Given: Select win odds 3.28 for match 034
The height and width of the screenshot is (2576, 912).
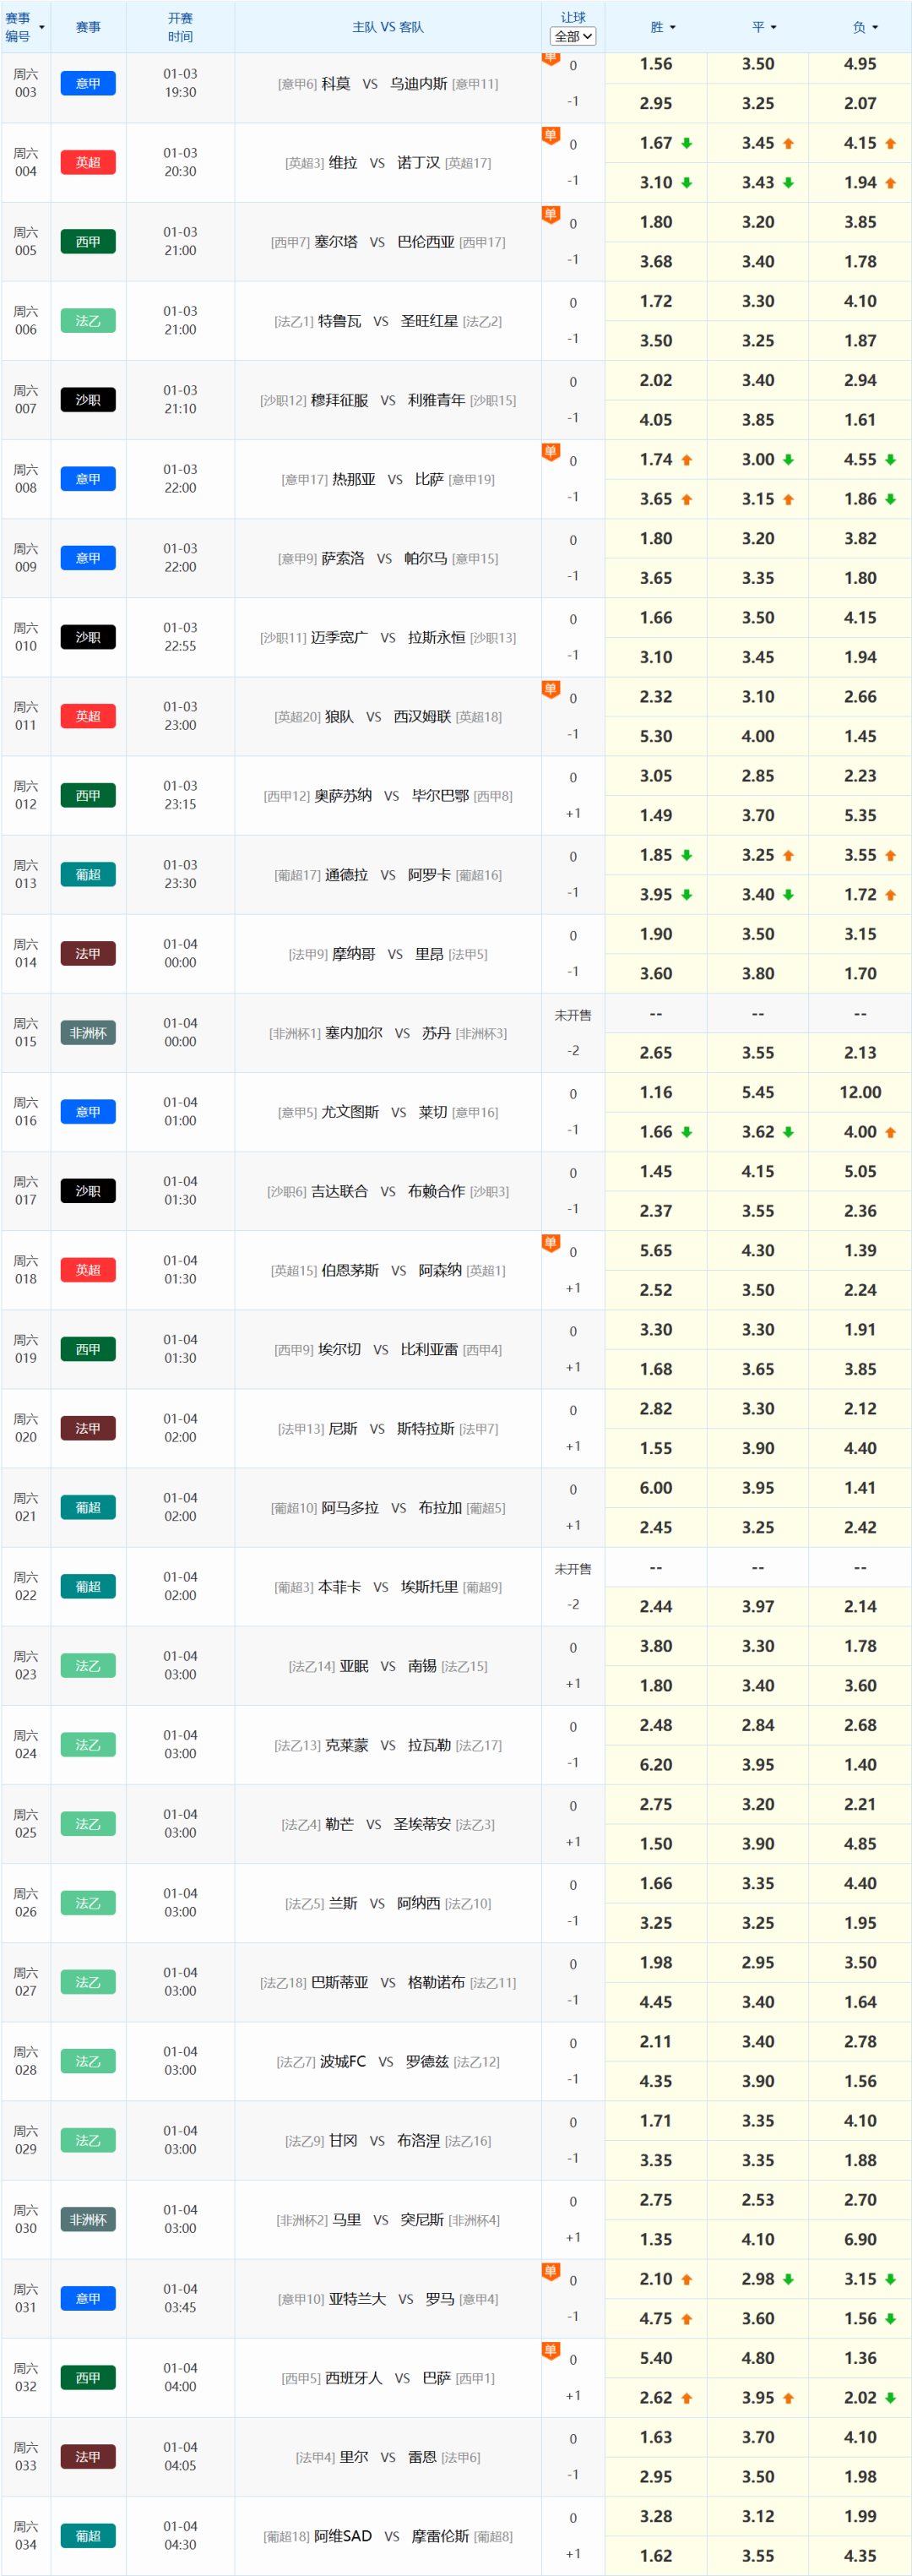Looking at the screenshot, I should pos(656,2516).
